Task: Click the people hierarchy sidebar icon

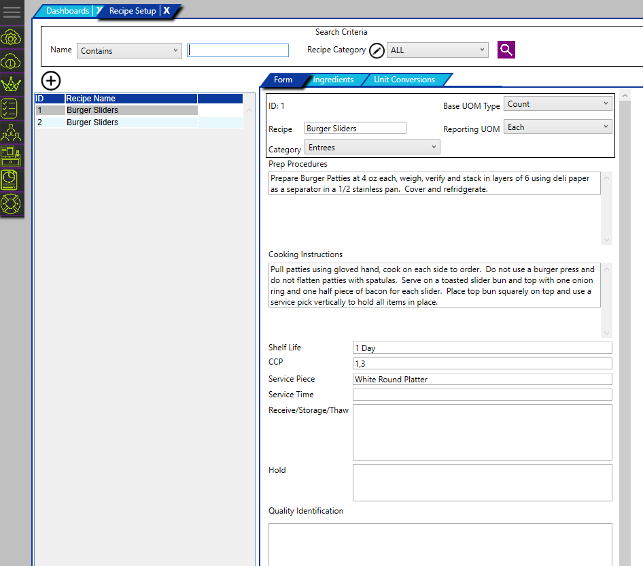Action: (x=12, y=131)
